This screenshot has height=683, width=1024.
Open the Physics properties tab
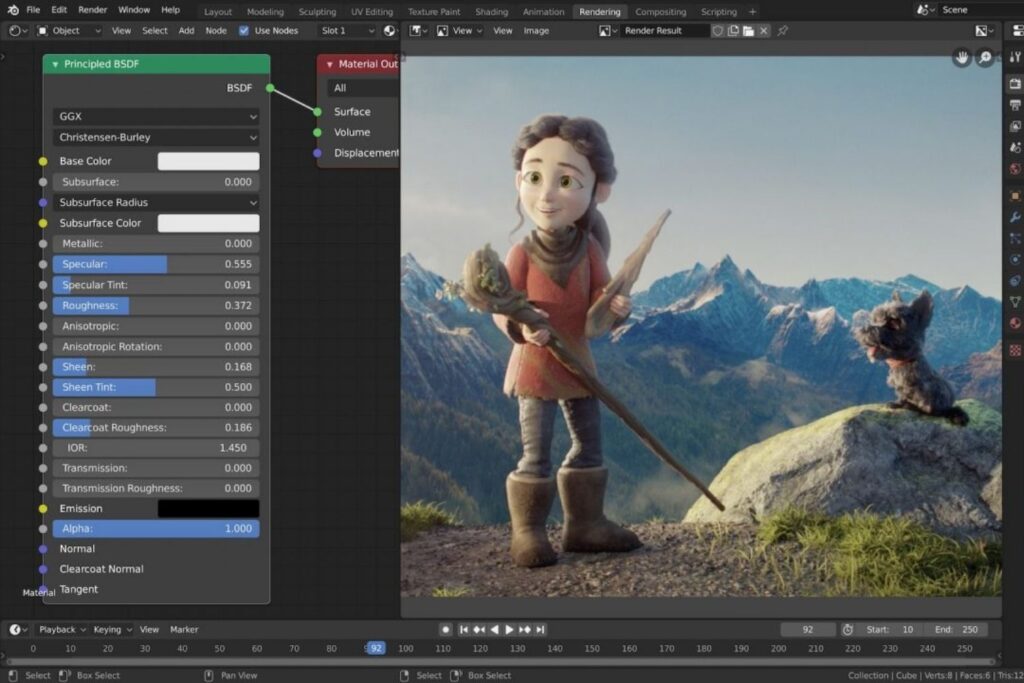click(1015, 259)
